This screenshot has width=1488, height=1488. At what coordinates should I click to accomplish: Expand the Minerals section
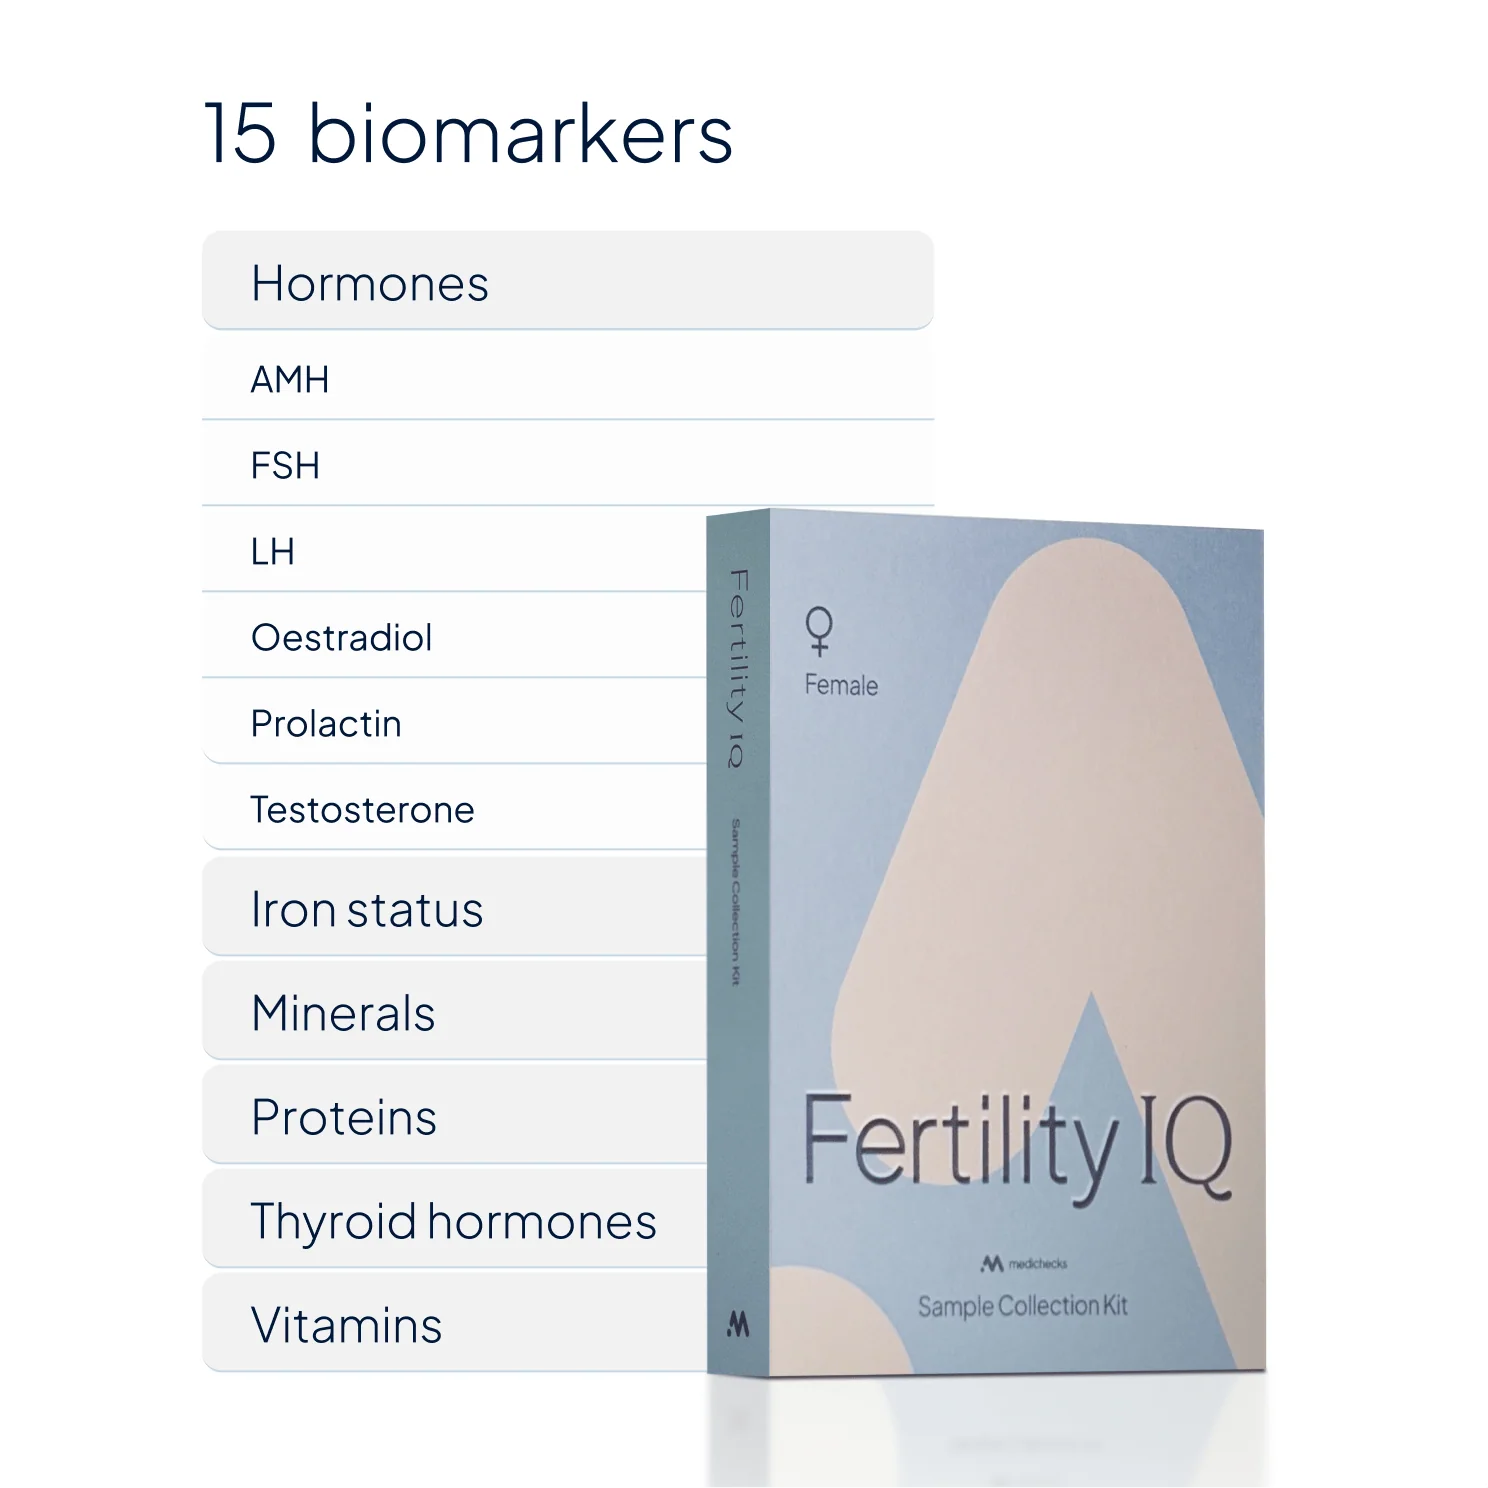(x=455, y=1012)
